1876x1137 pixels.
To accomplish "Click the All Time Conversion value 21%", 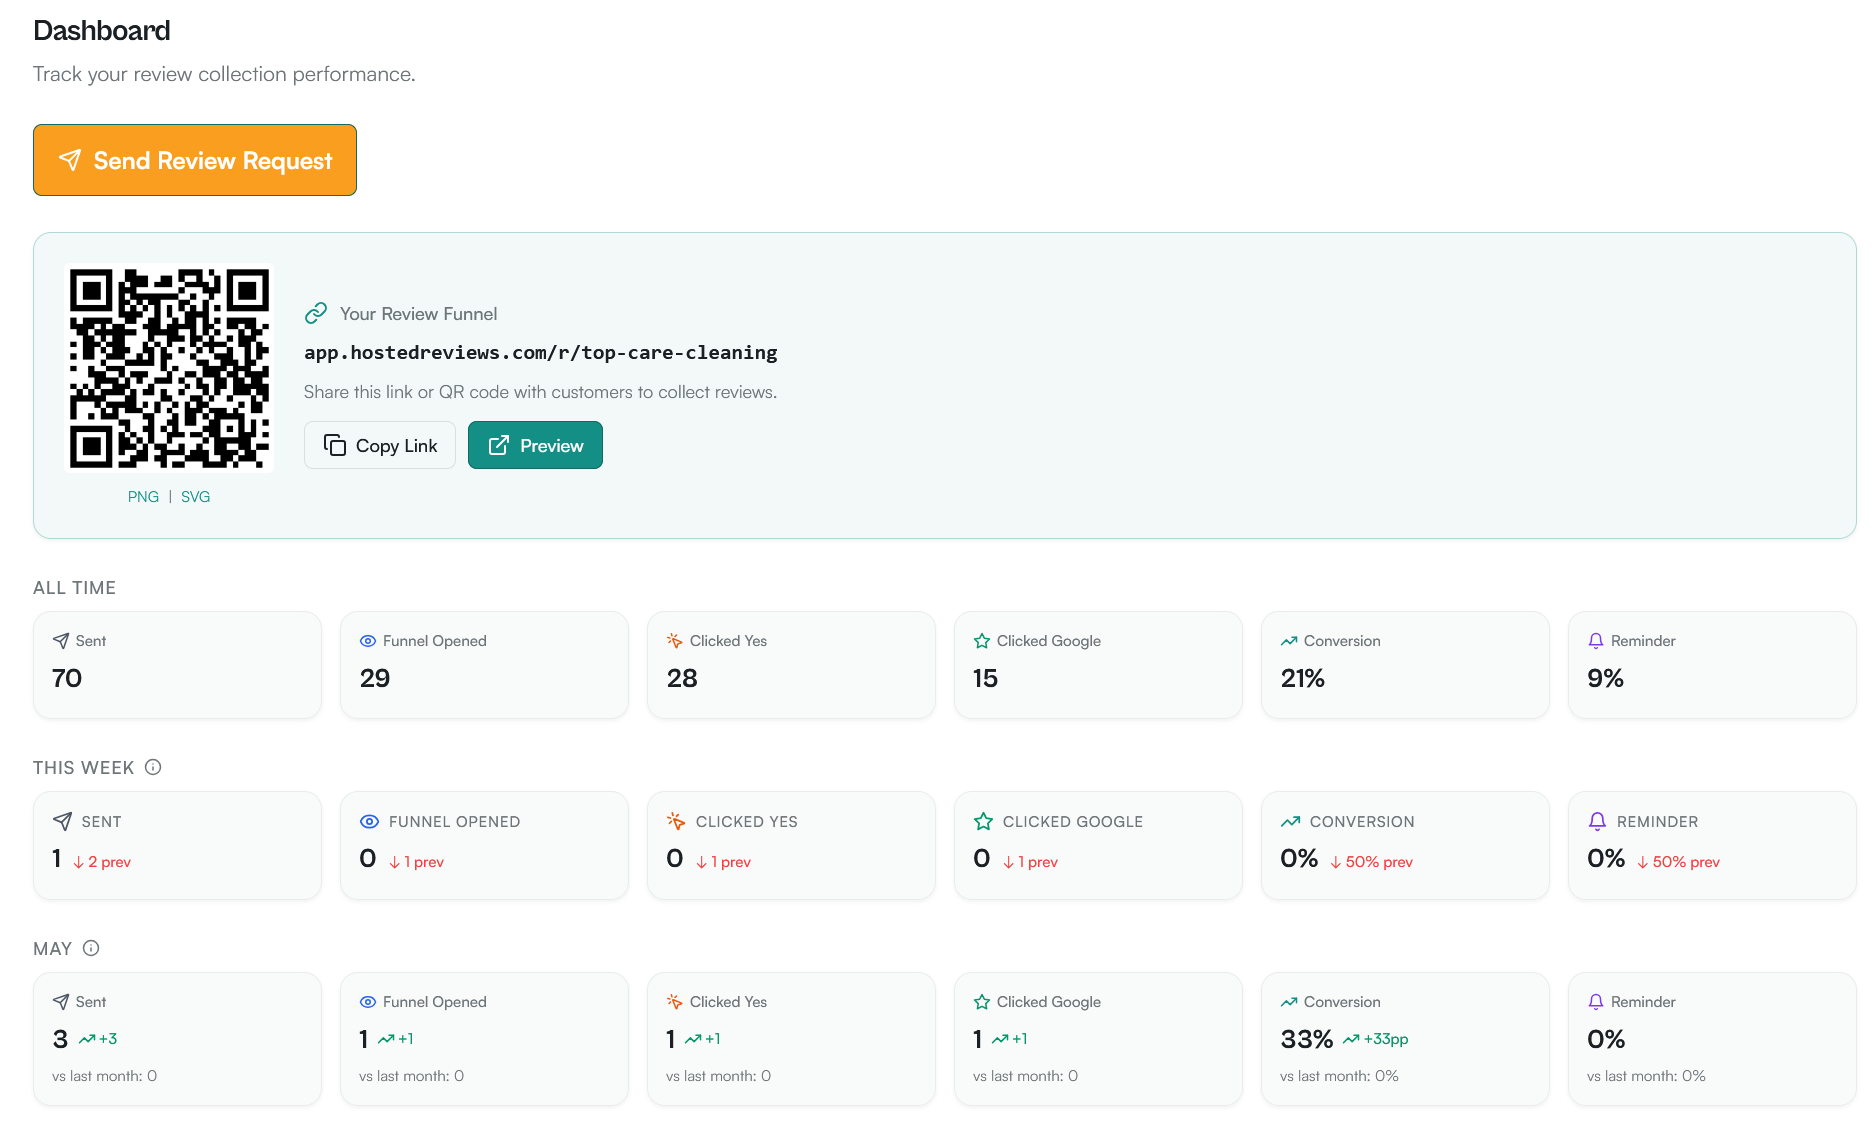I will pos(1303,678).
